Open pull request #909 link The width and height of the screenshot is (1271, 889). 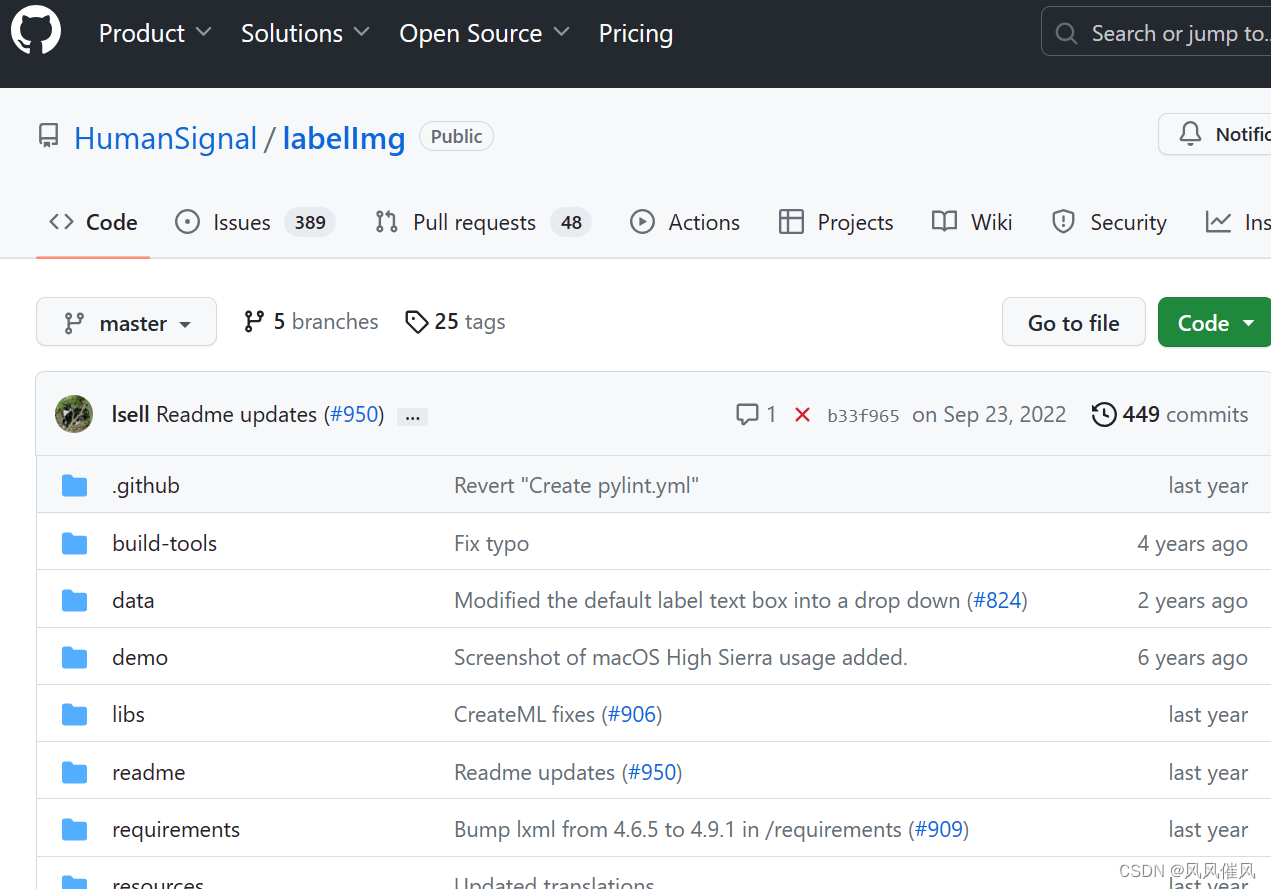939,829
